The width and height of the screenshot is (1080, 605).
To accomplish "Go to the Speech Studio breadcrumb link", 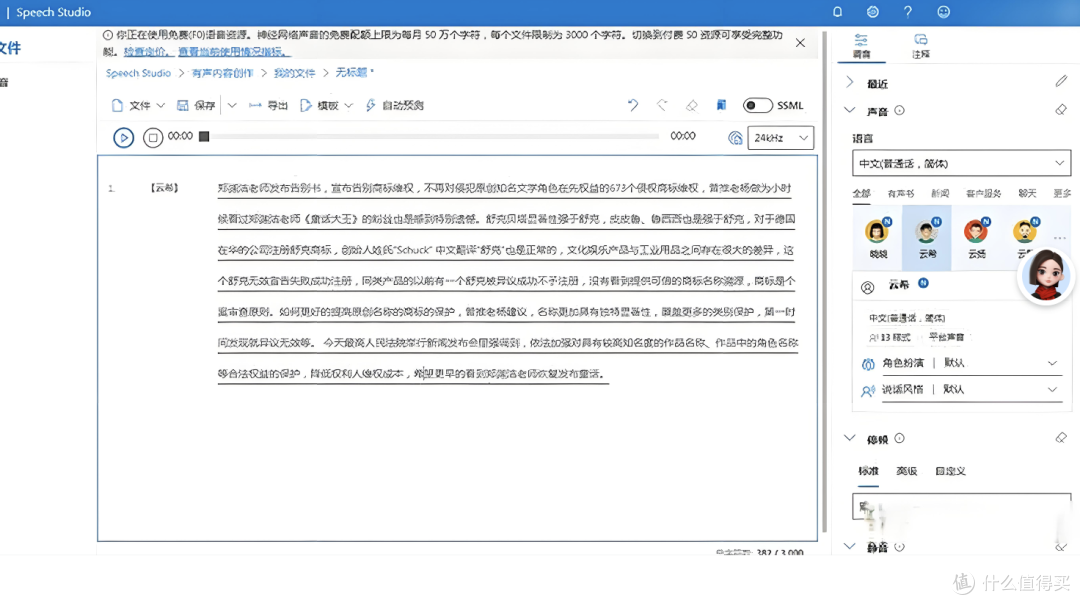I will (138, 73).
